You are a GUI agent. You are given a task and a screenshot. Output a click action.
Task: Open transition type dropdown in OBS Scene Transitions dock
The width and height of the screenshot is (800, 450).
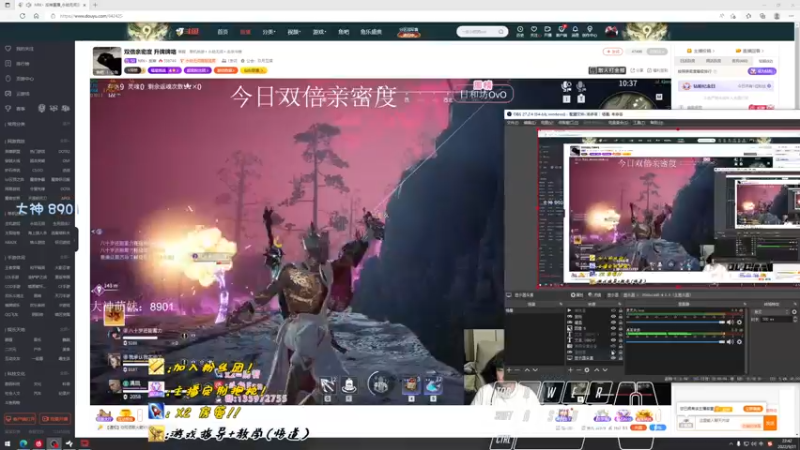(771, 312)
